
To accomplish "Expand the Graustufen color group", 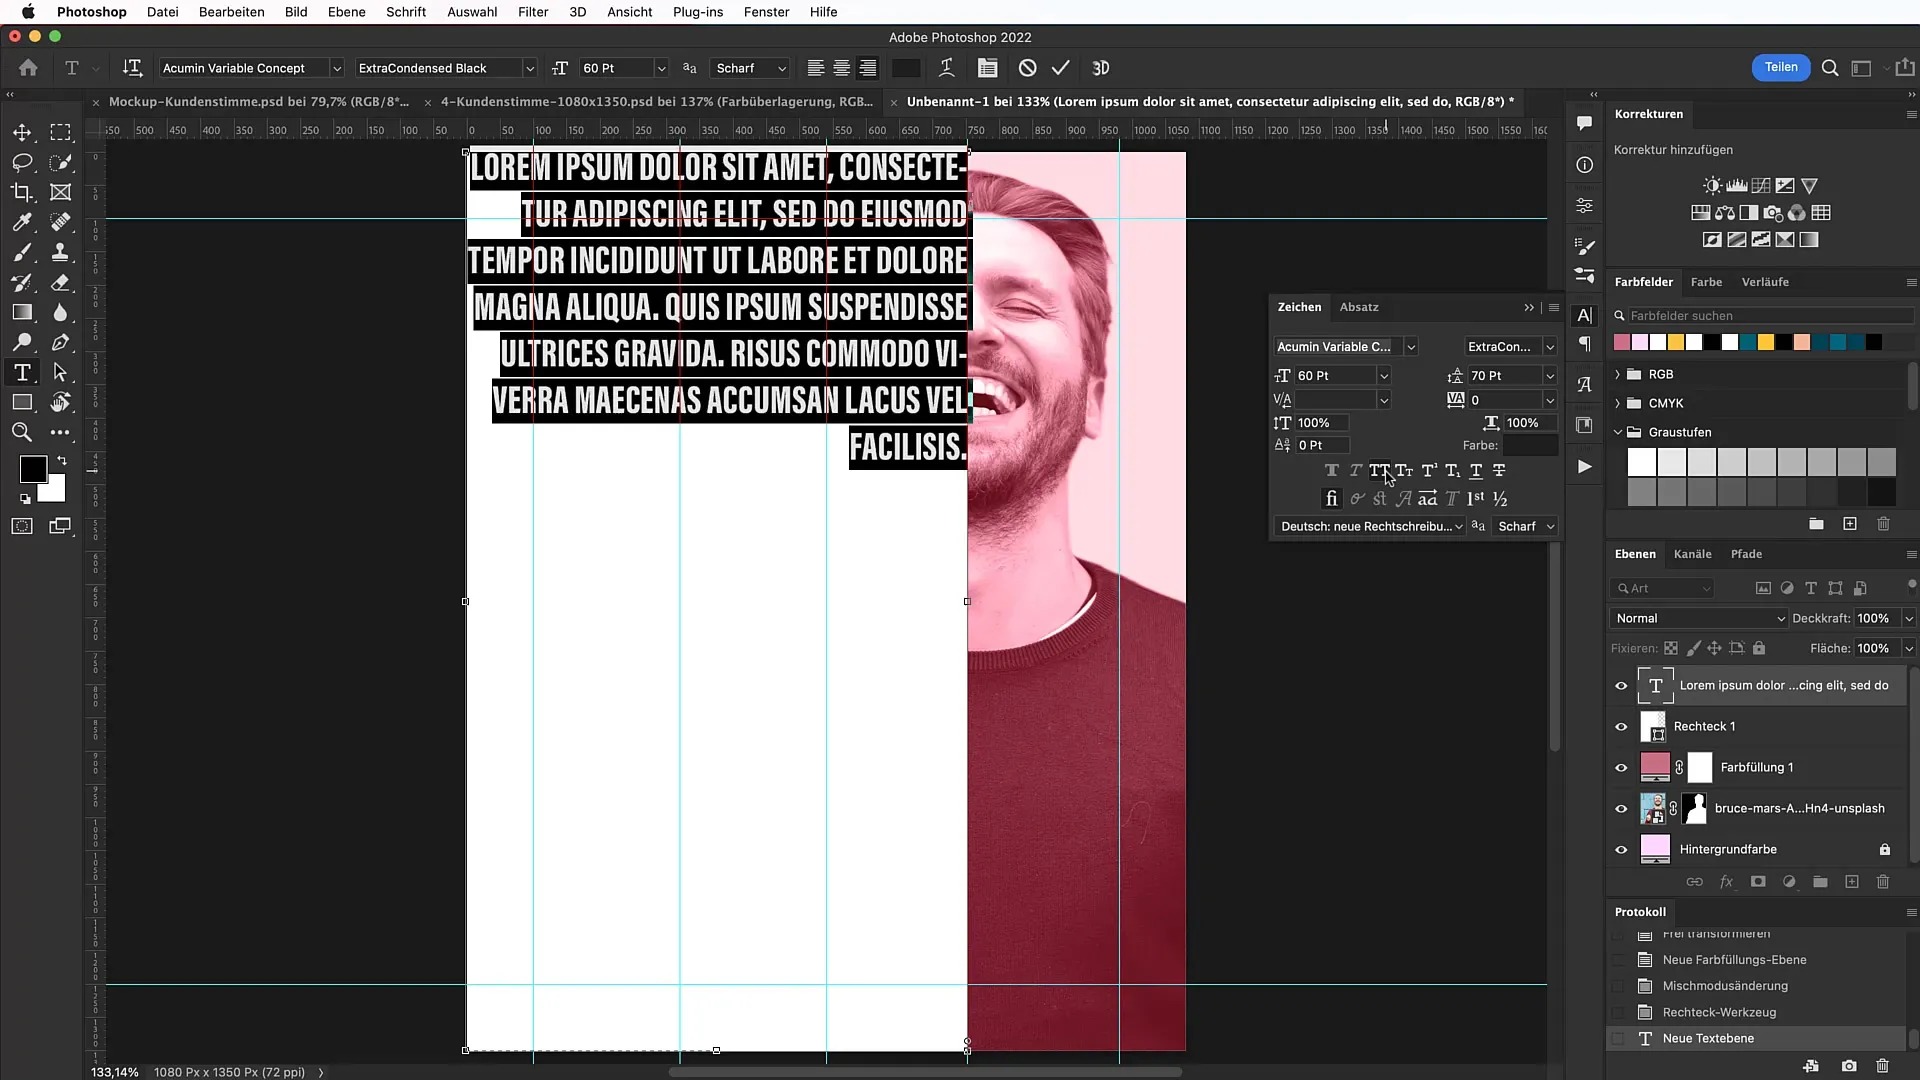I will [x=1618, y=431].
